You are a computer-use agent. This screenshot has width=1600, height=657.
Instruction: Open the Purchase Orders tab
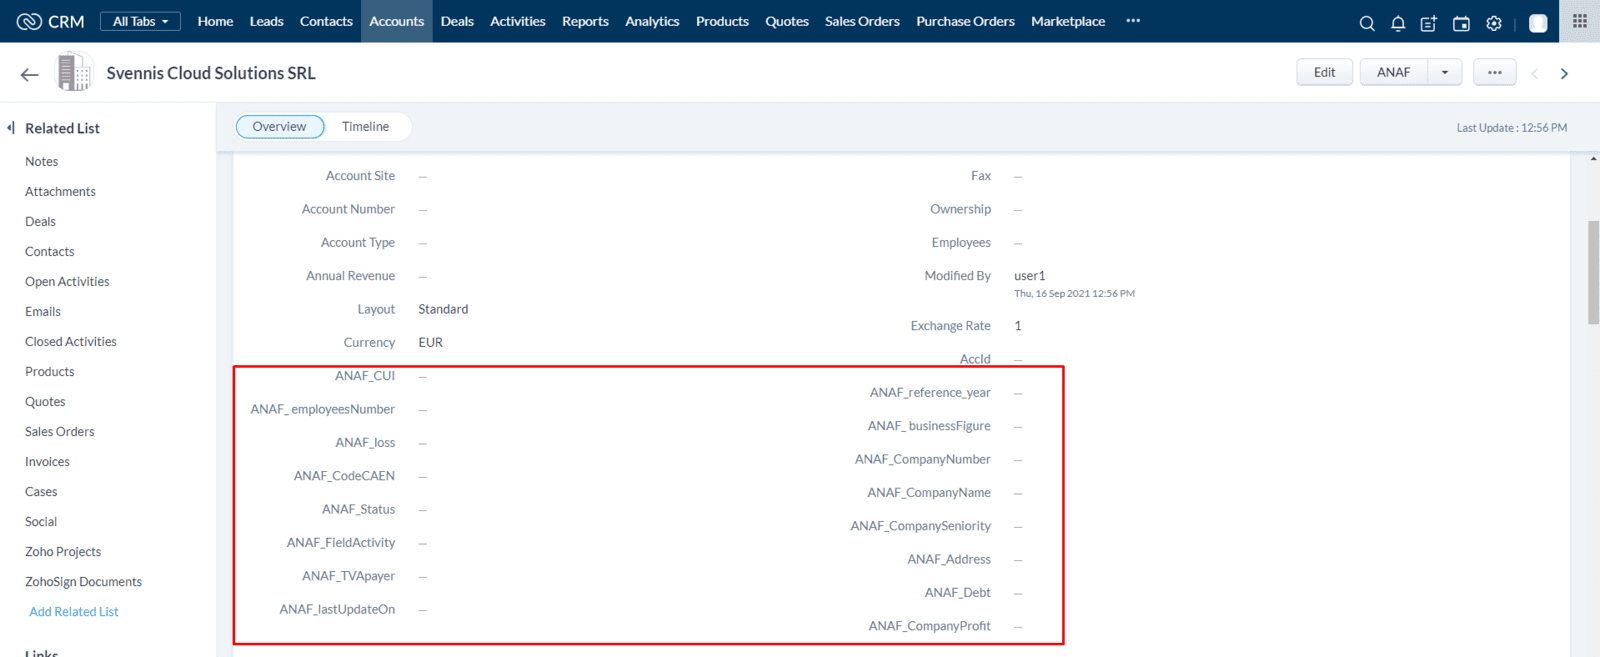965,21
